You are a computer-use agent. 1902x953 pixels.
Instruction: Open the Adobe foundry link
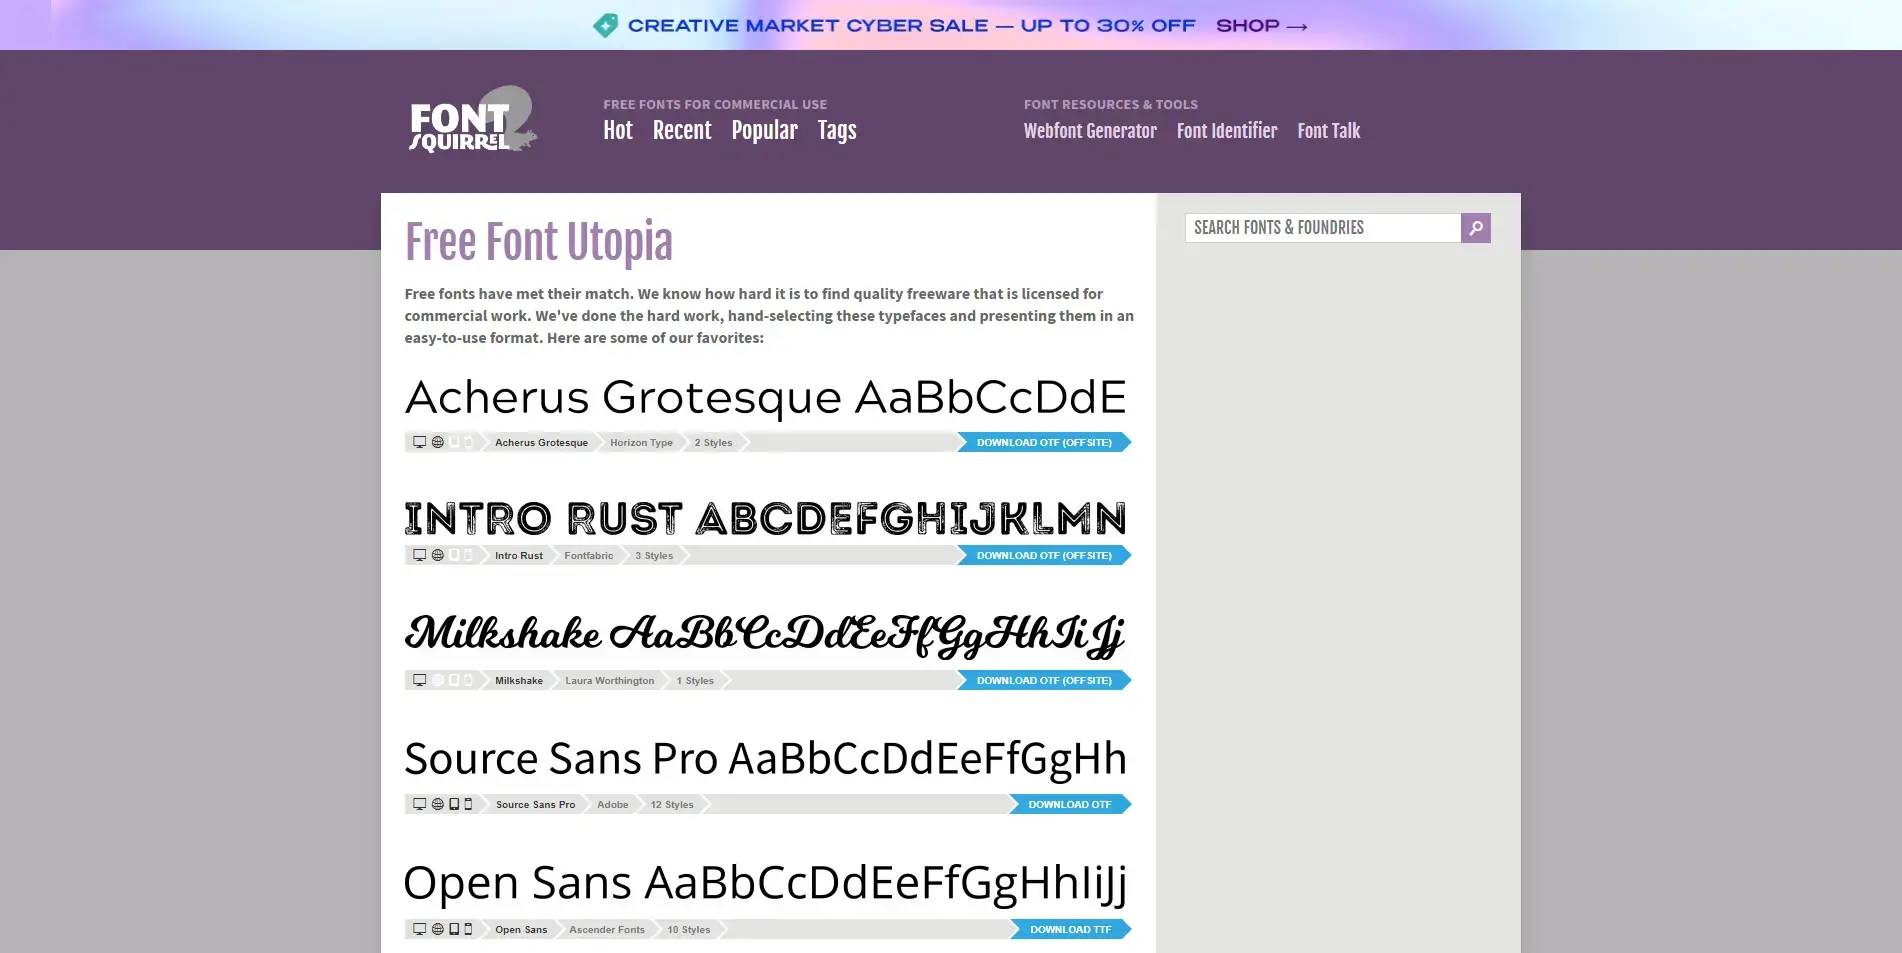(x=612, y=804)
